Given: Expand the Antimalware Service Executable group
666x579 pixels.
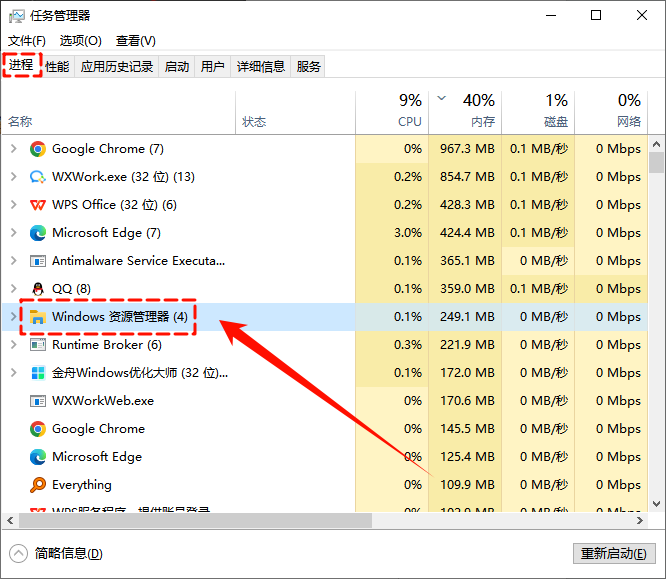Looking at the screenshot, I should 14,261.
